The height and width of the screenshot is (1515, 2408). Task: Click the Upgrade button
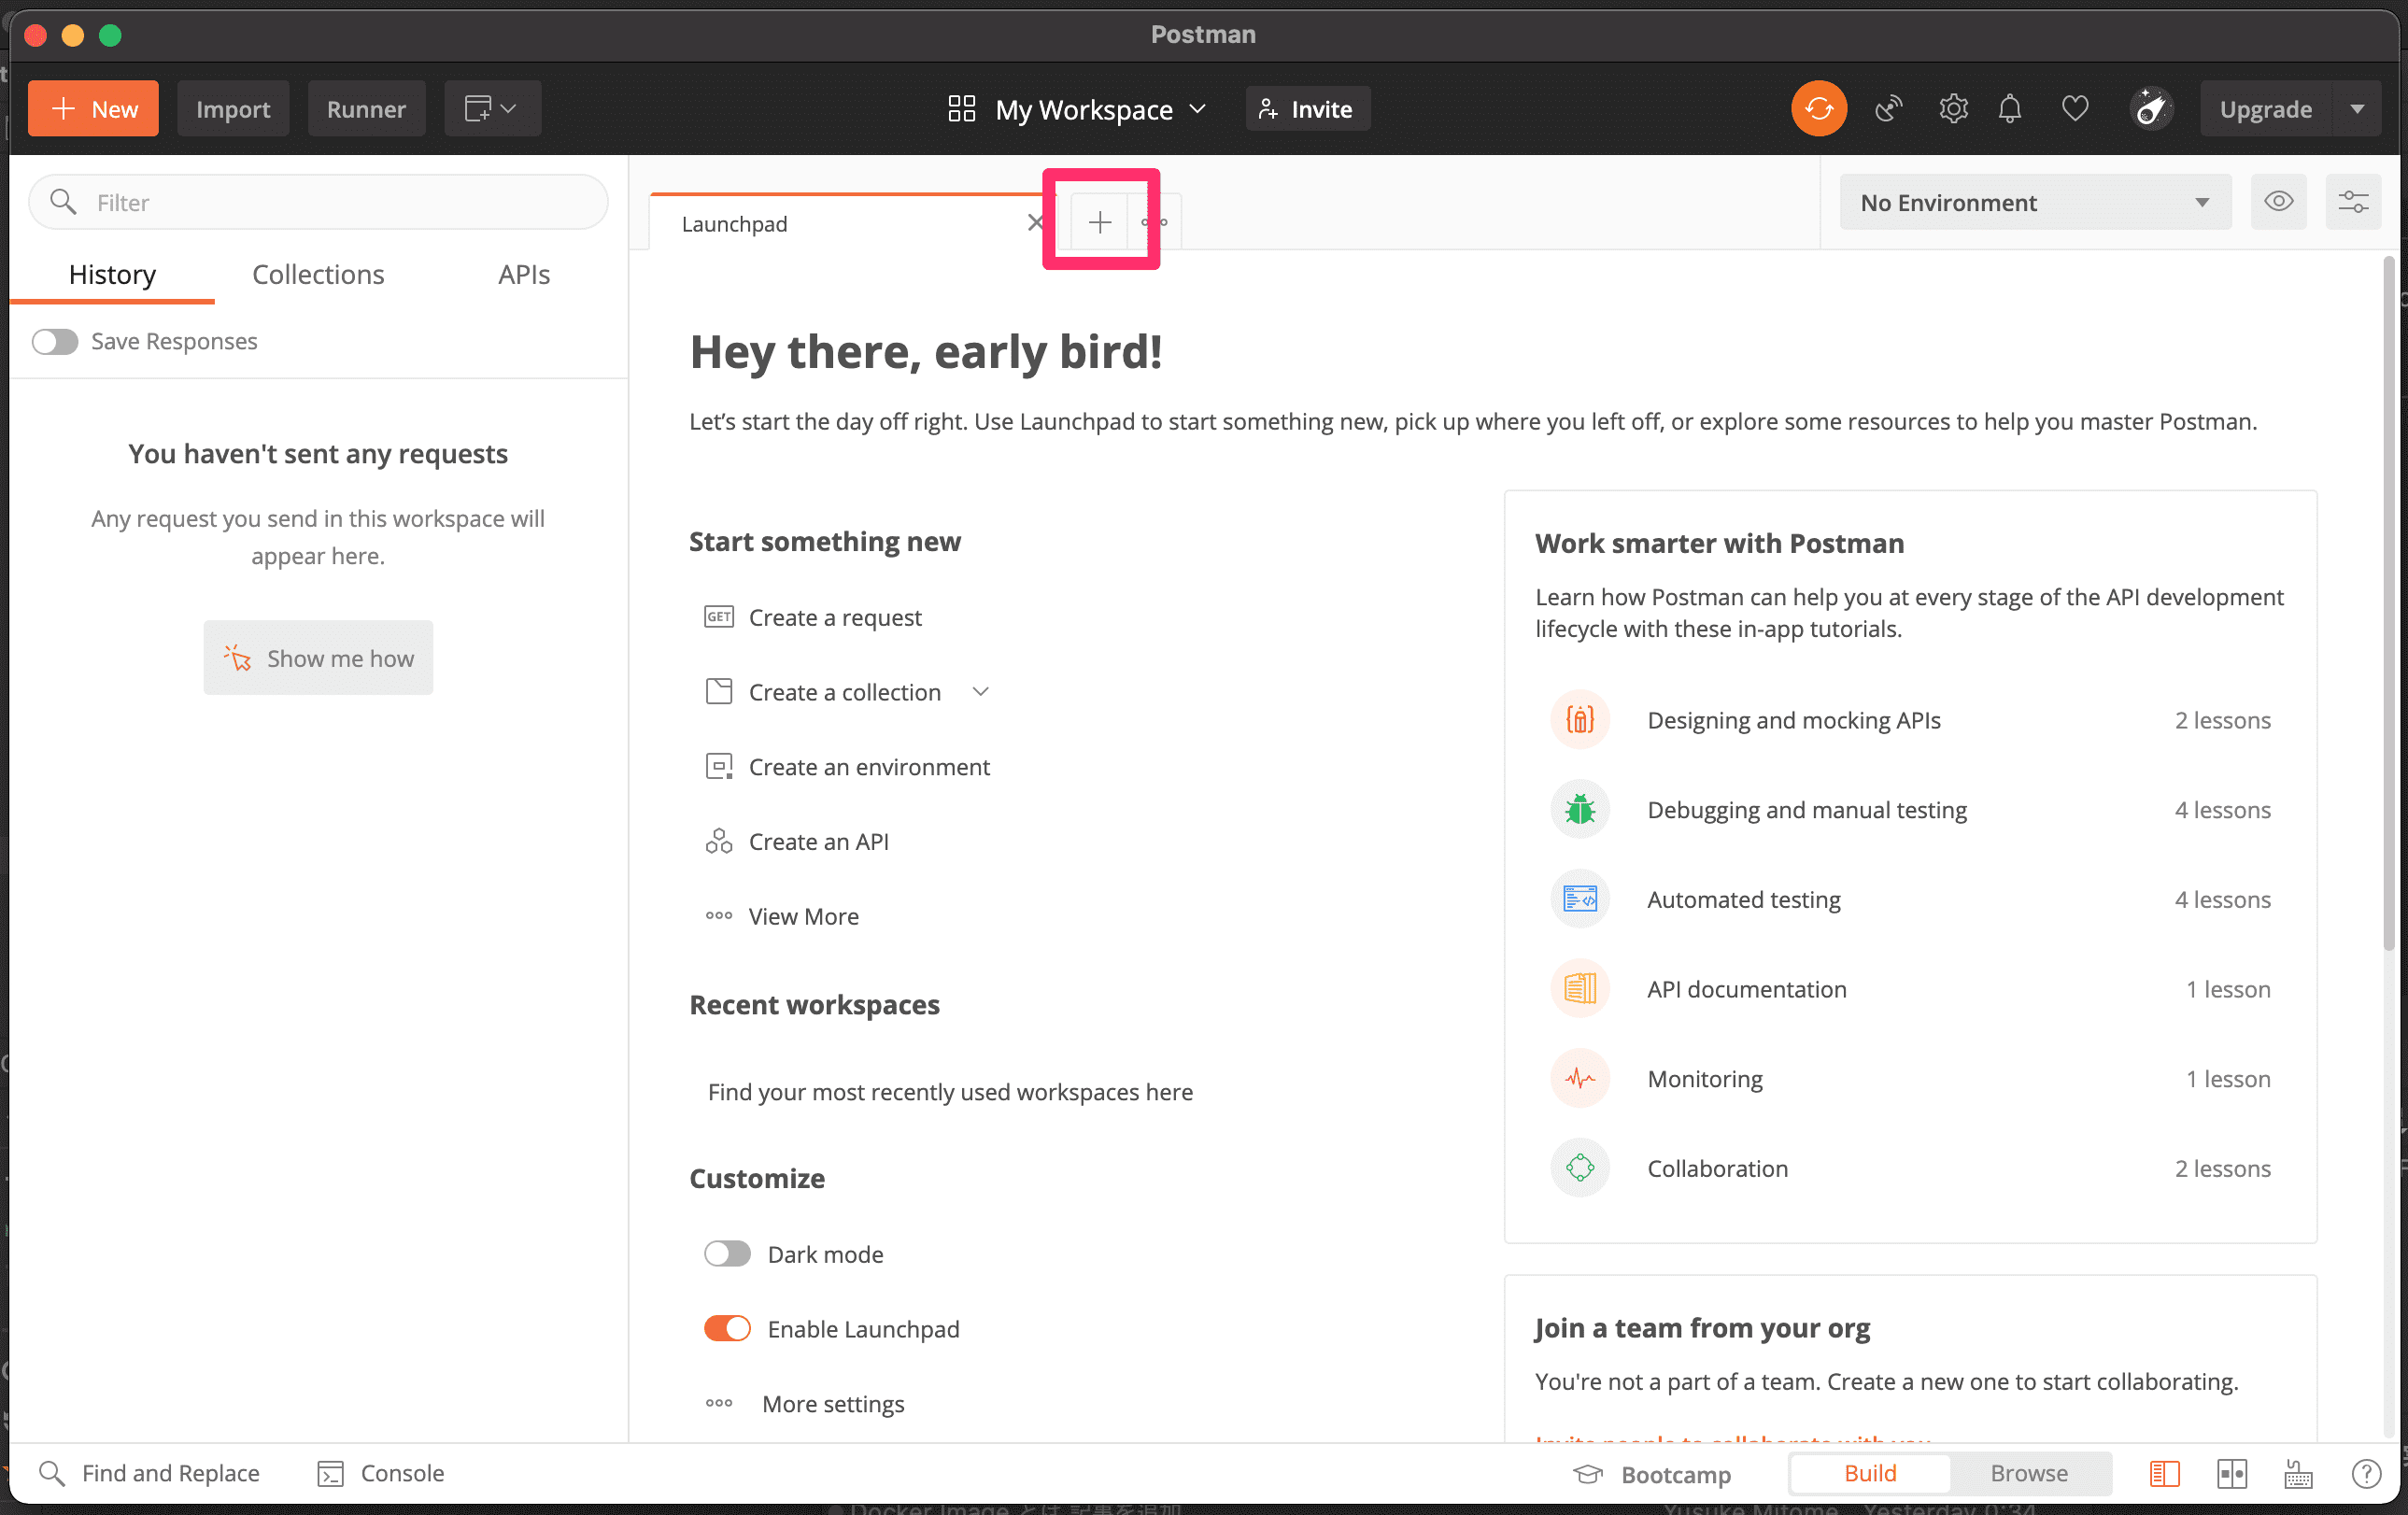2265,109
